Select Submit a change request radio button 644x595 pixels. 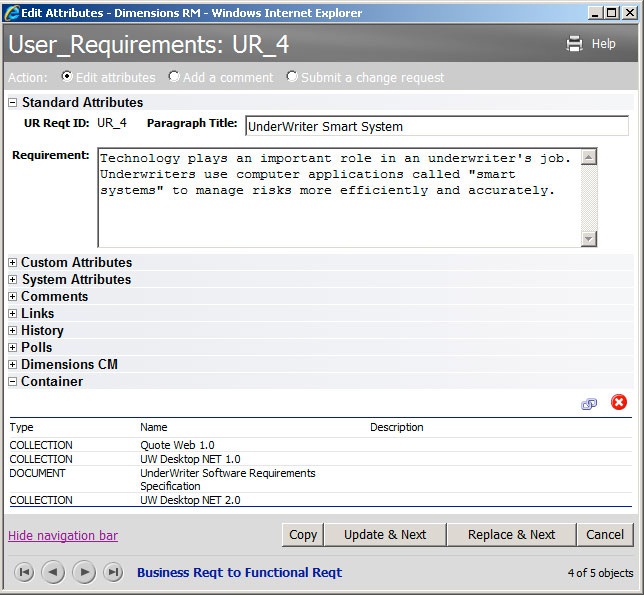292,77
